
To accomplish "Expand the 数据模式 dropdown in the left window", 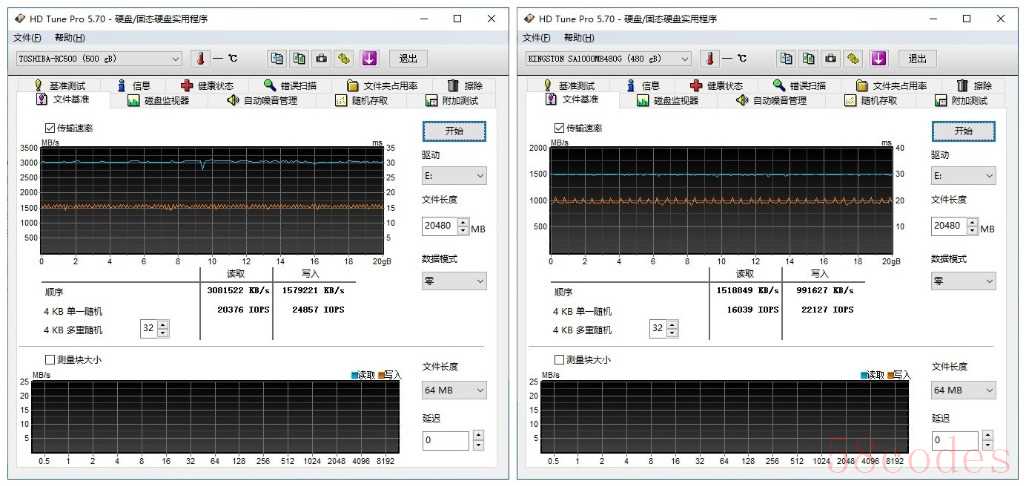I will pos(454,281).
